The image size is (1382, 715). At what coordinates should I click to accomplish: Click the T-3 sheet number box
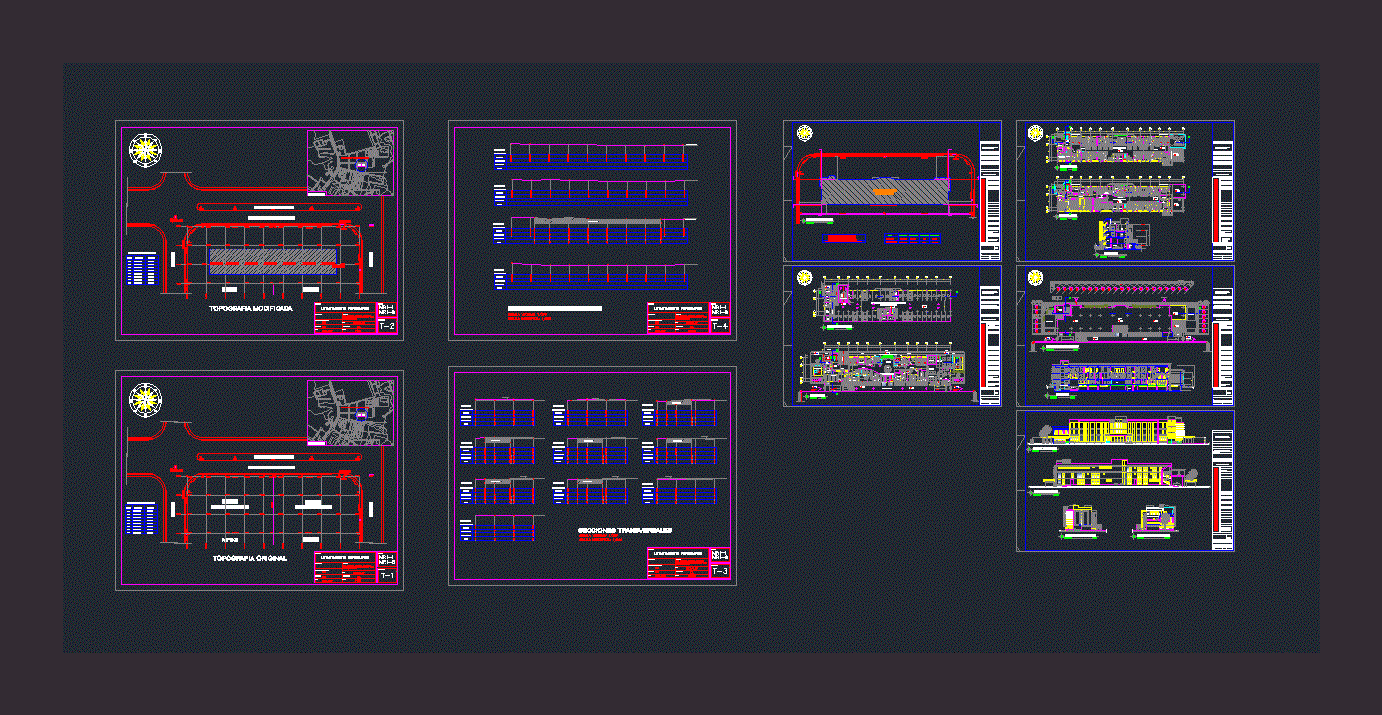[x=719, y=571]
